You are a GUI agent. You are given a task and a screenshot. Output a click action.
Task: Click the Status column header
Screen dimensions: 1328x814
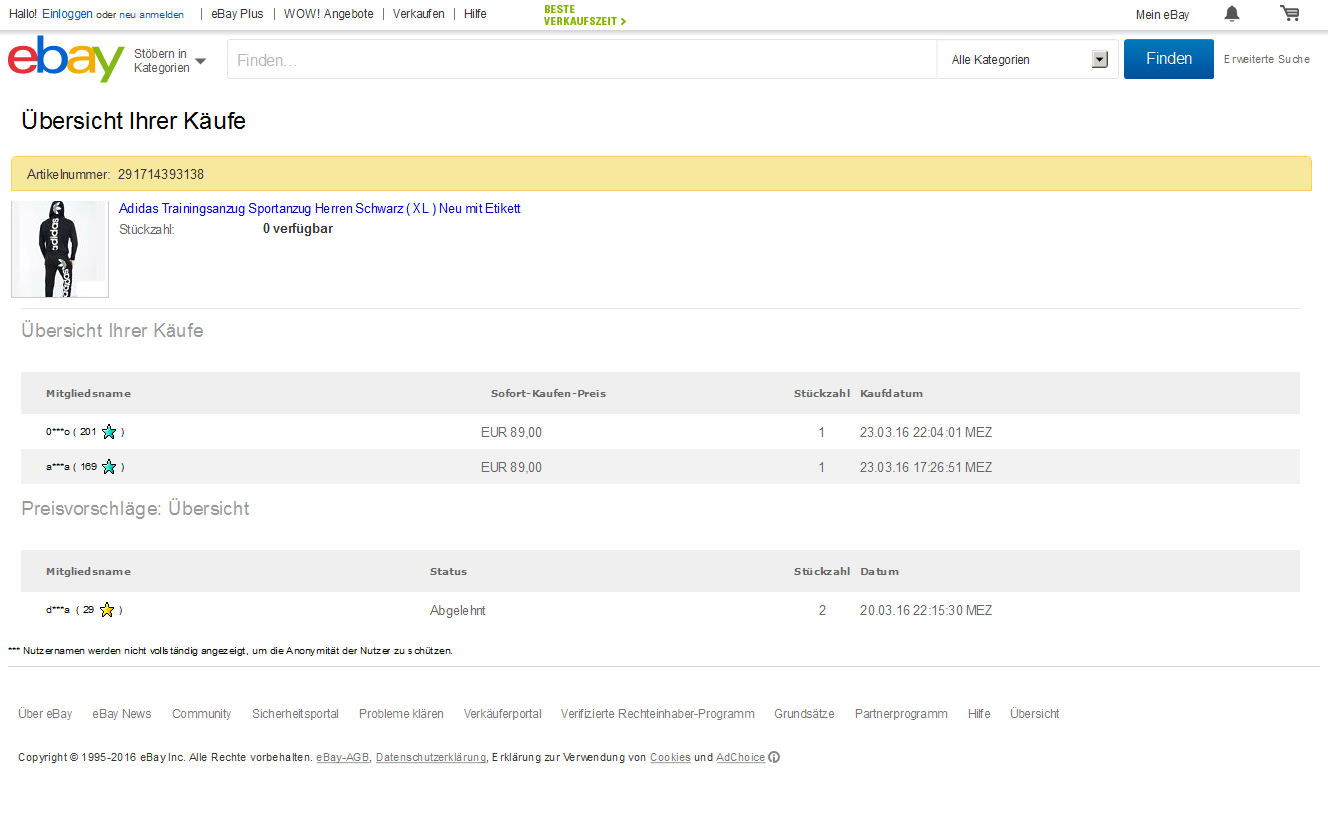448,572
